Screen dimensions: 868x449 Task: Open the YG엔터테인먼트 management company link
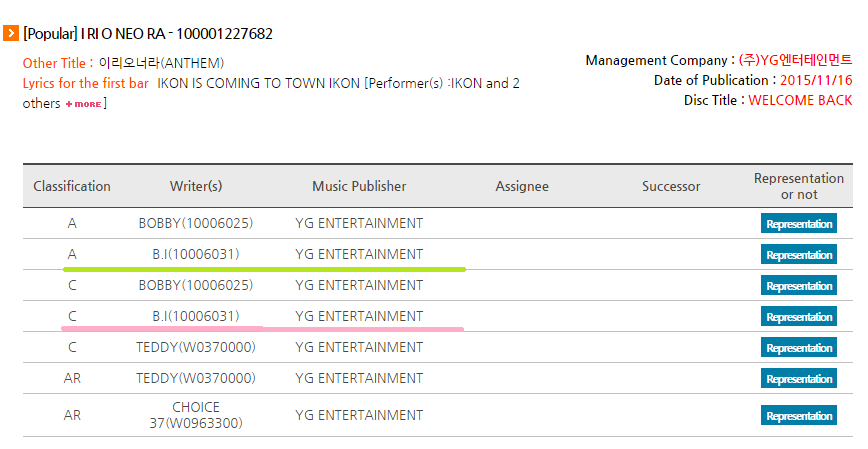tap(795, 60)
